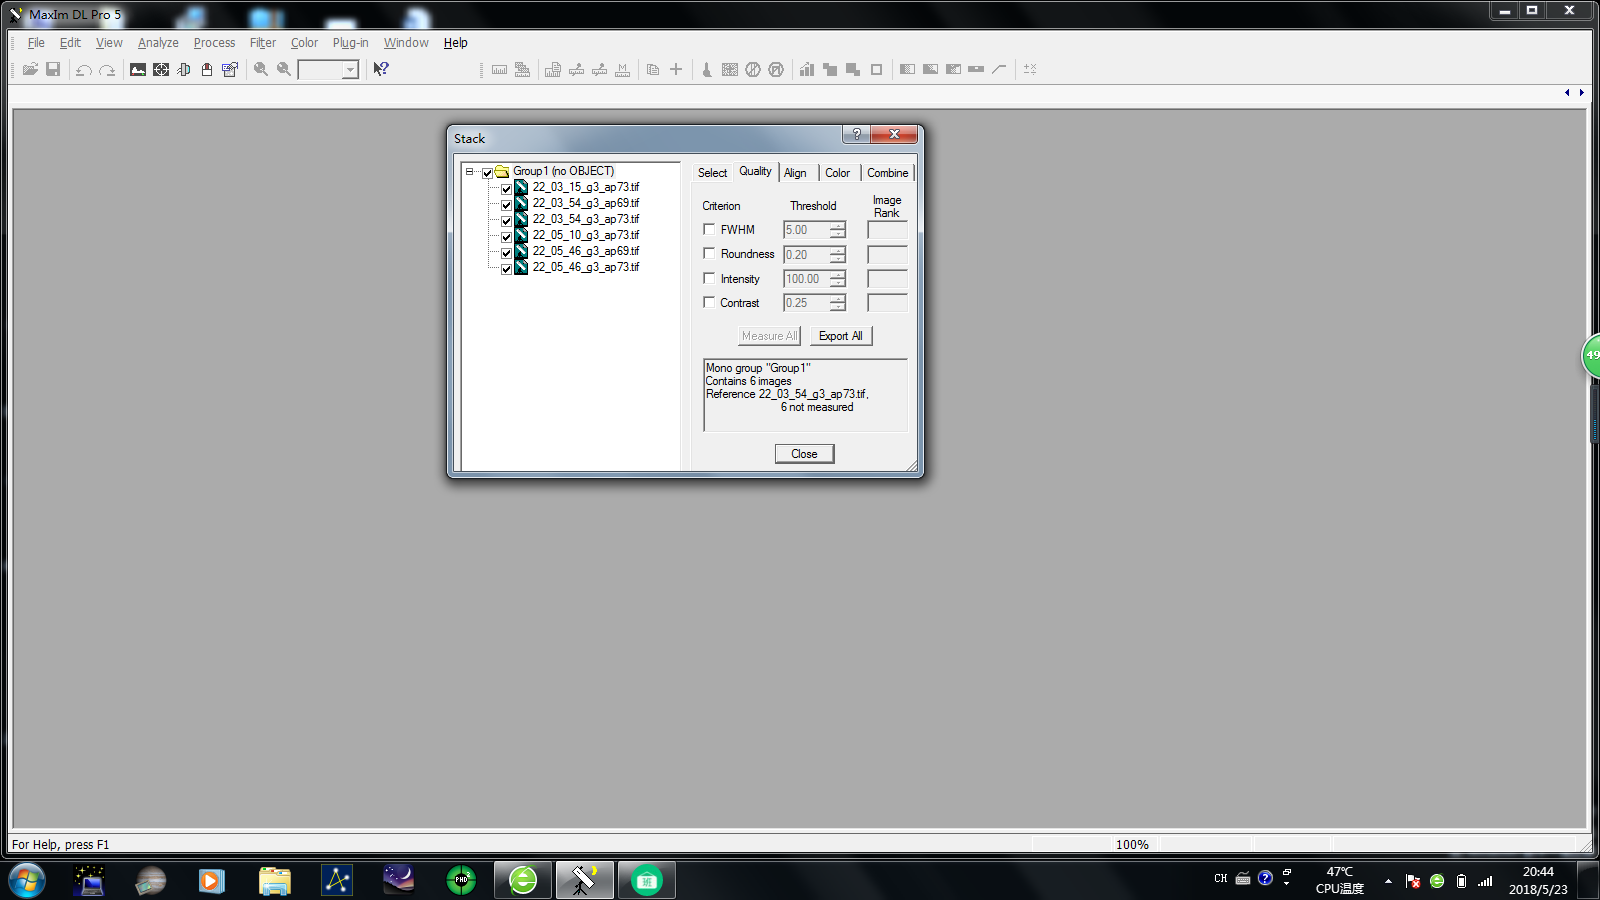This screenshot has width=1600, height=900.
Task: Click the grayed hollow square toolbar icon
Action: tap(877, 69)
